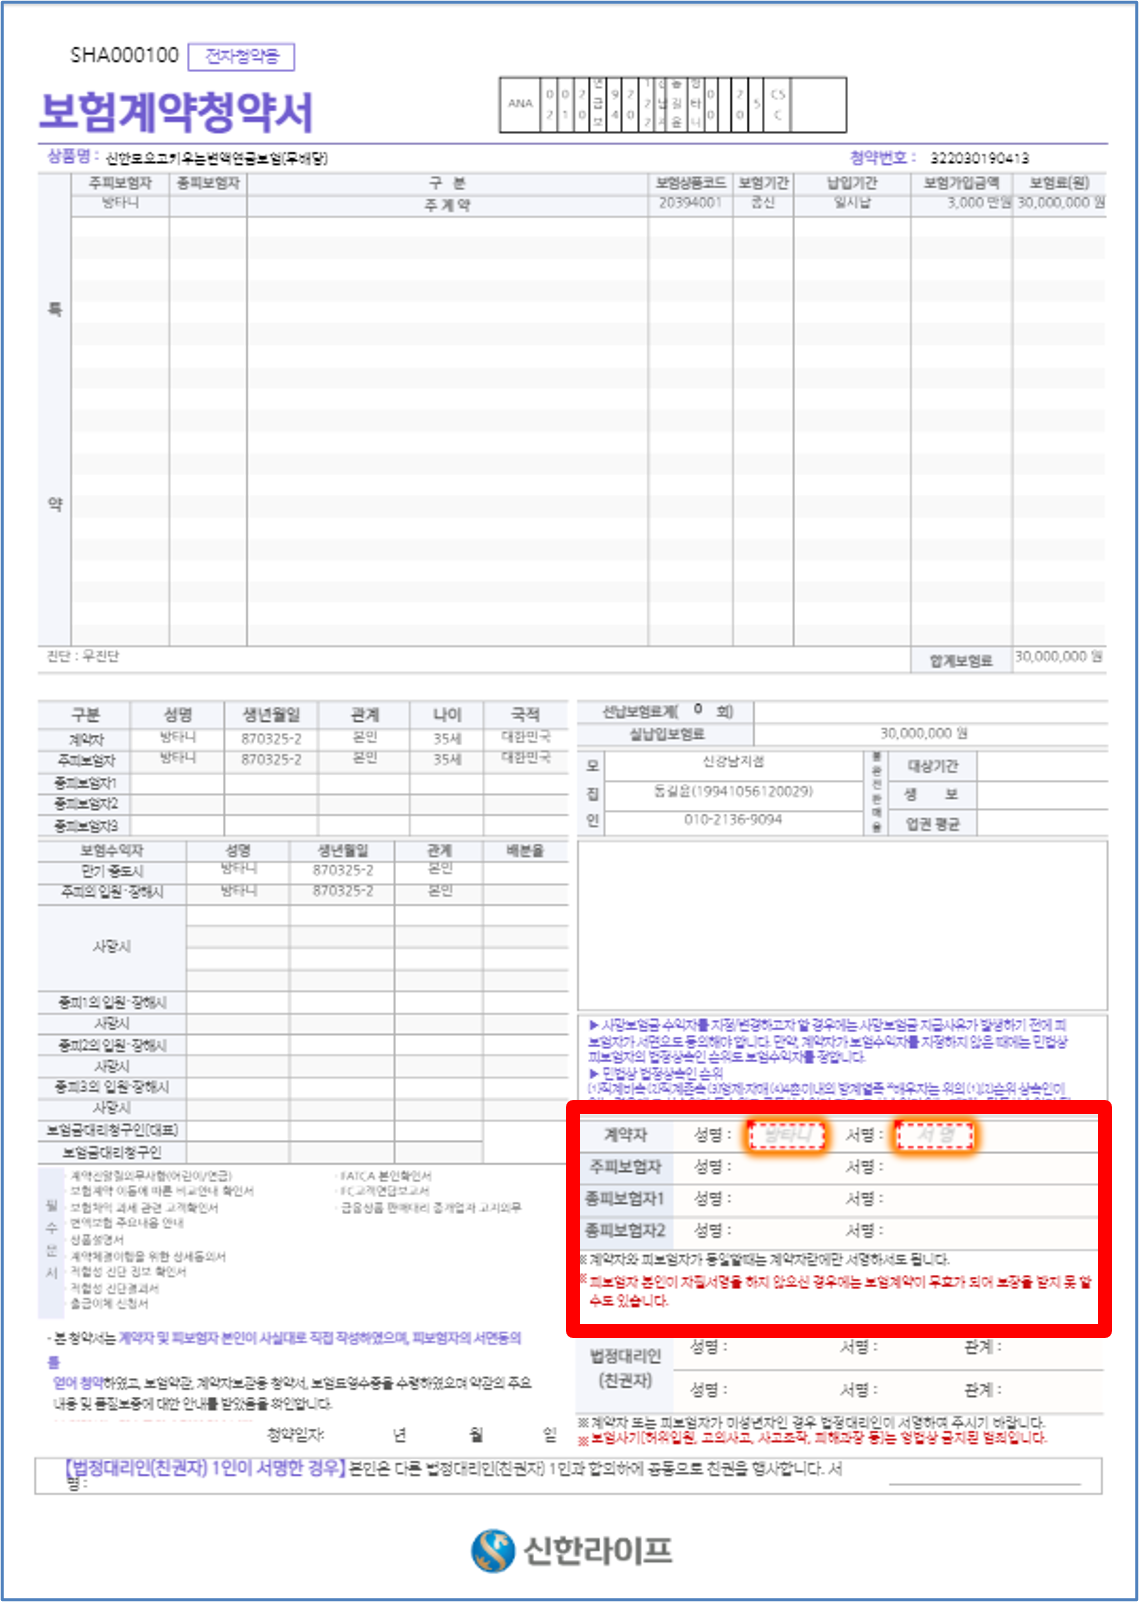Viewport: 1139px width, 1602px height.
Task: Click the 합계보험료 amount 30,000,000 원
Action: pos(1059,657)
